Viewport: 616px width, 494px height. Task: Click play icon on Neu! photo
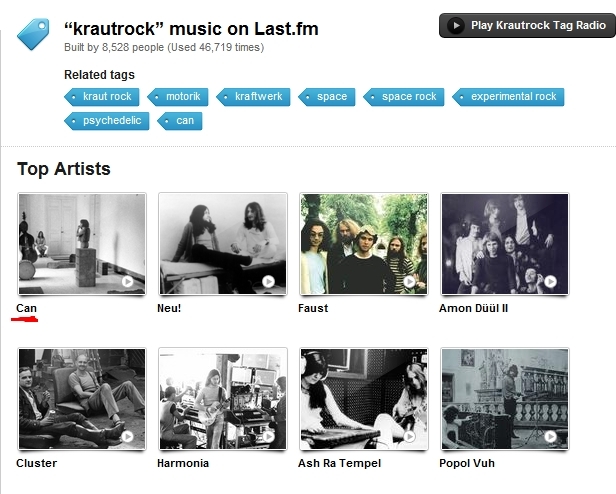(x=268, y=281)
